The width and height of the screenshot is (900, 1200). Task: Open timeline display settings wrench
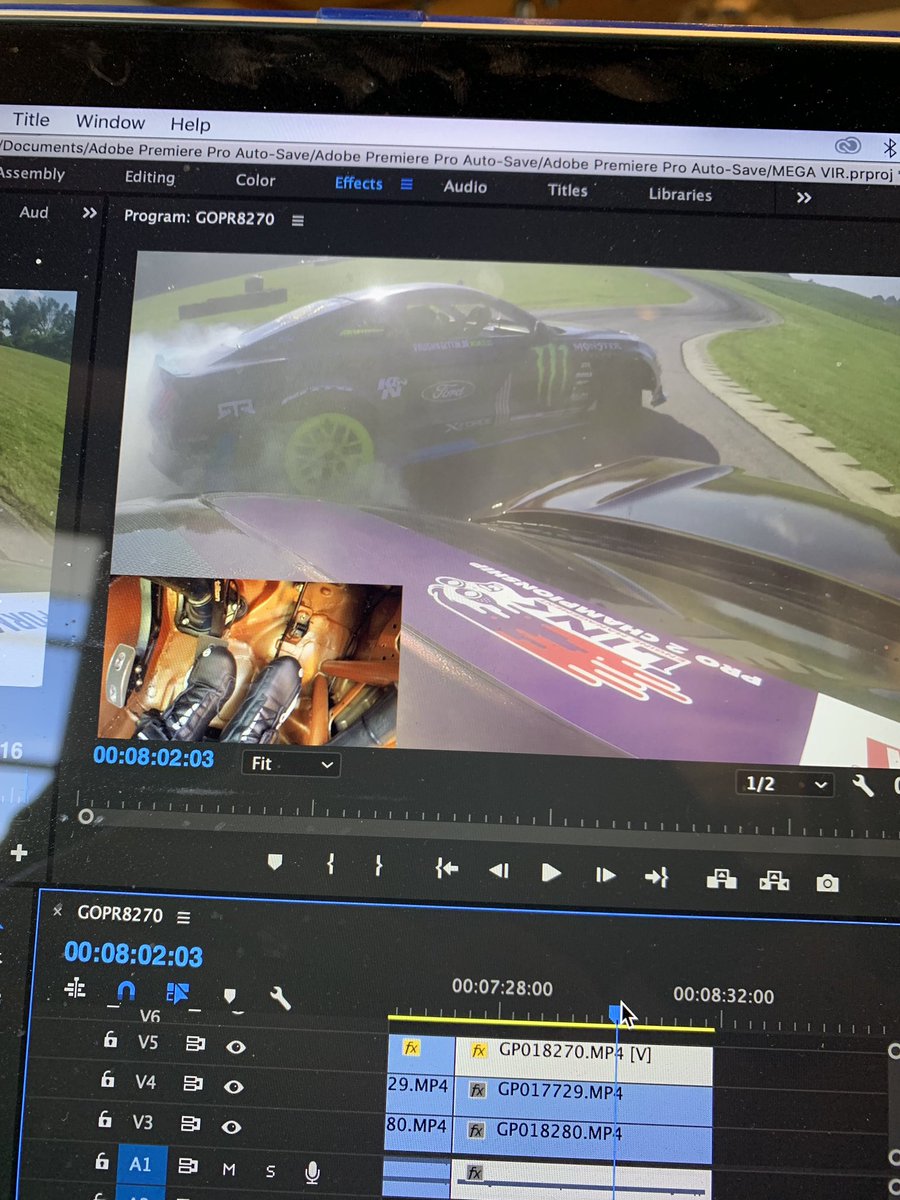point(280,997)
